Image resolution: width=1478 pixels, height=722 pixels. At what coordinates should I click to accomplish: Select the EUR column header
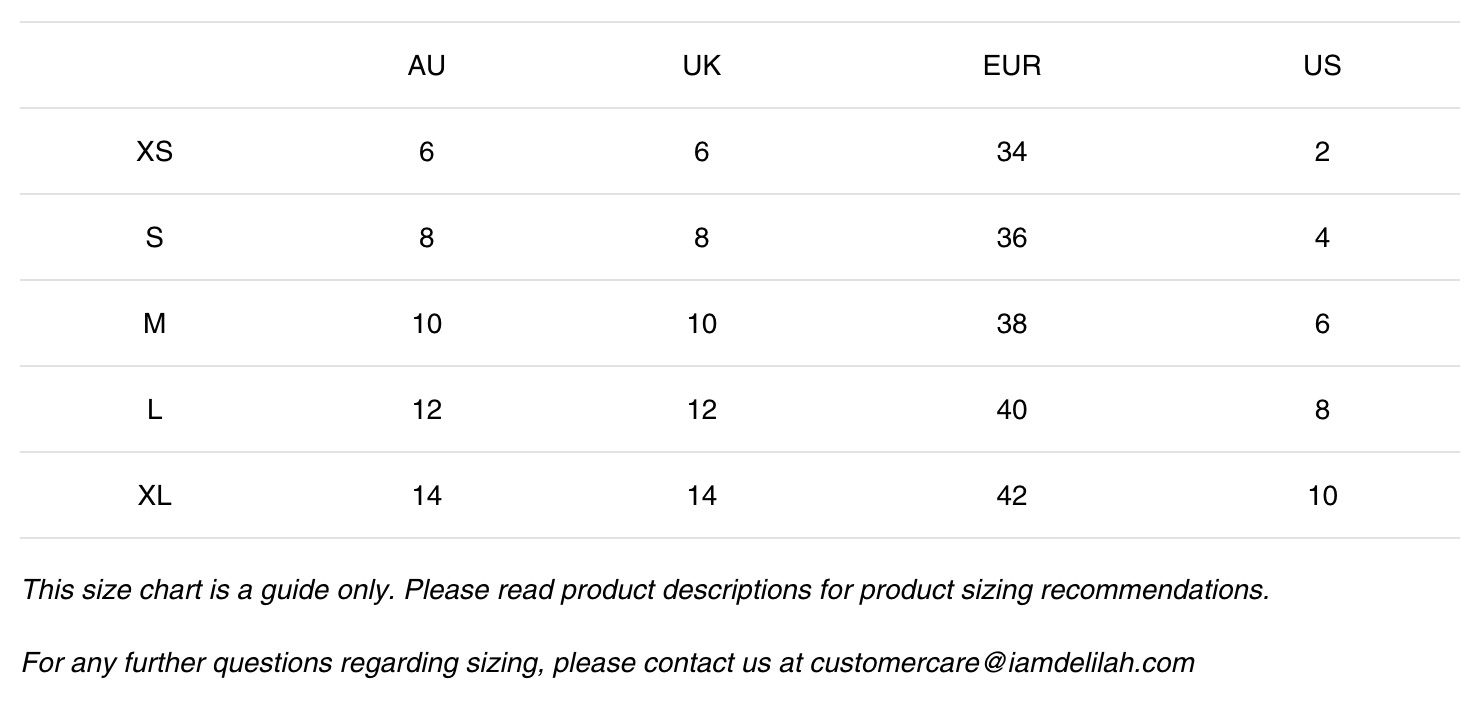(x=1011, y=66)
